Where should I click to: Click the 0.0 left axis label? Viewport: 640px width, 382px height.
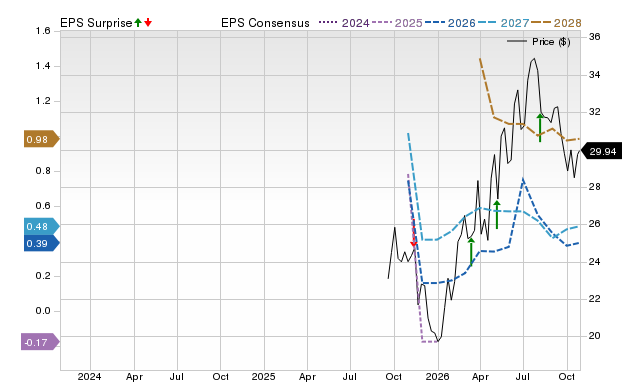[x=43, y=311]
